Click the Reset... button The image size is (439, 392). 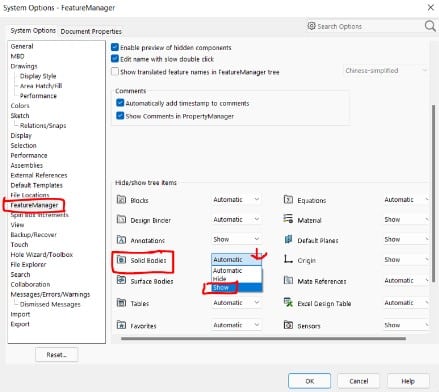[x=57, y=355]
